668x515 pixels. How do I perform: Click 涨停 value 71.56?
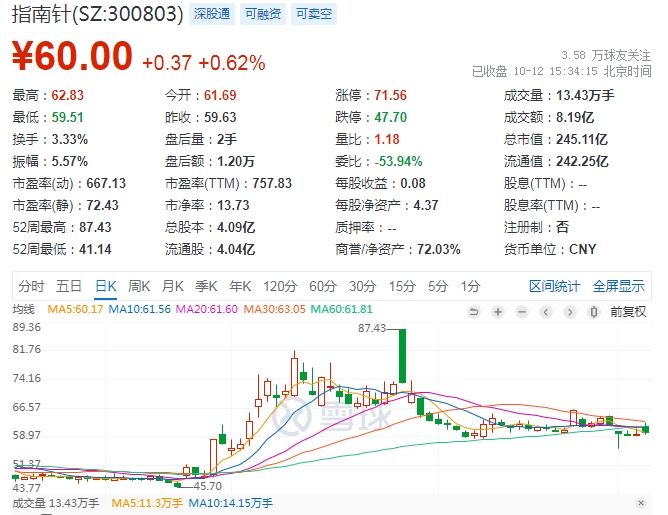point(391,95)
